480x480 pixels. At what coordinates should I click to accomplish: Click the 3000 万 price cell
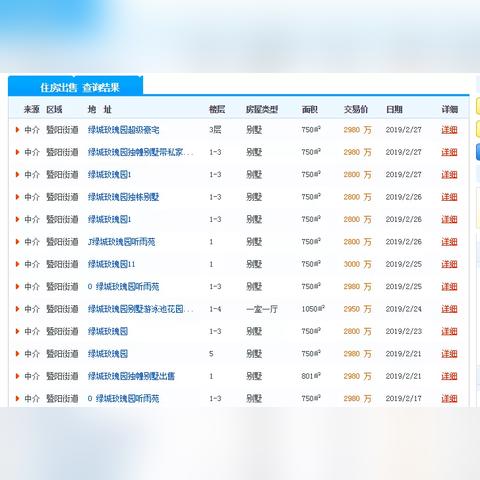click(x=357, y=264)
